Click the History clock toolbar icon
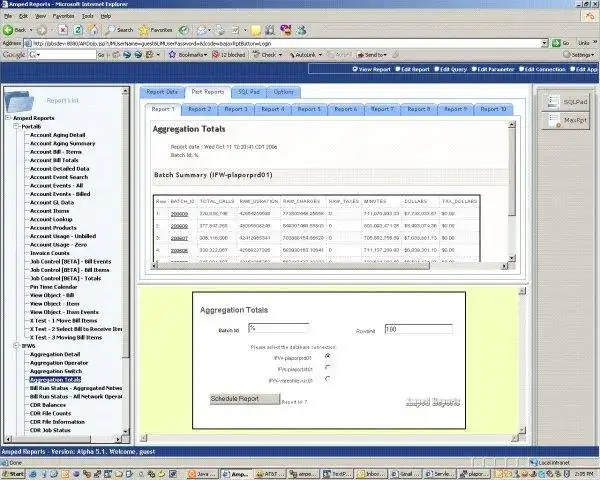Image resolution: width=600 pixels, height=480 pixels. click(x=184, y=30)
